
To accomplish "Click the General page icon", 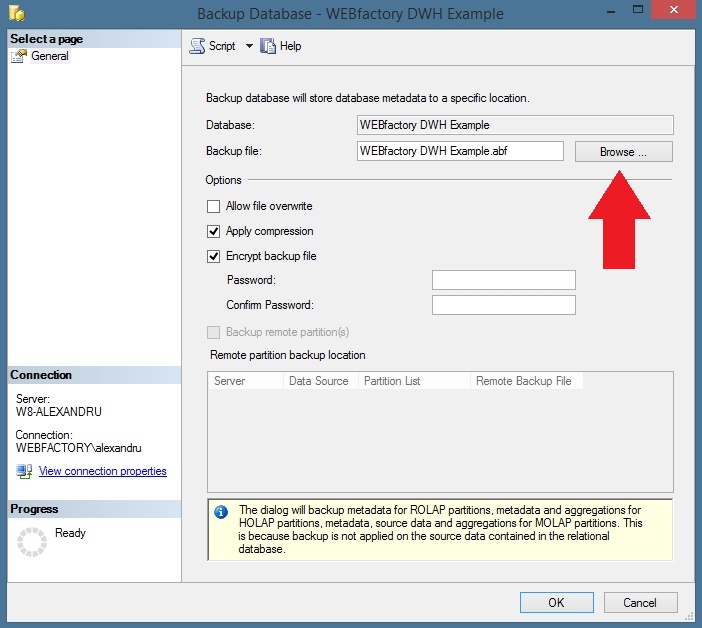I will click(x=19, y=57).
